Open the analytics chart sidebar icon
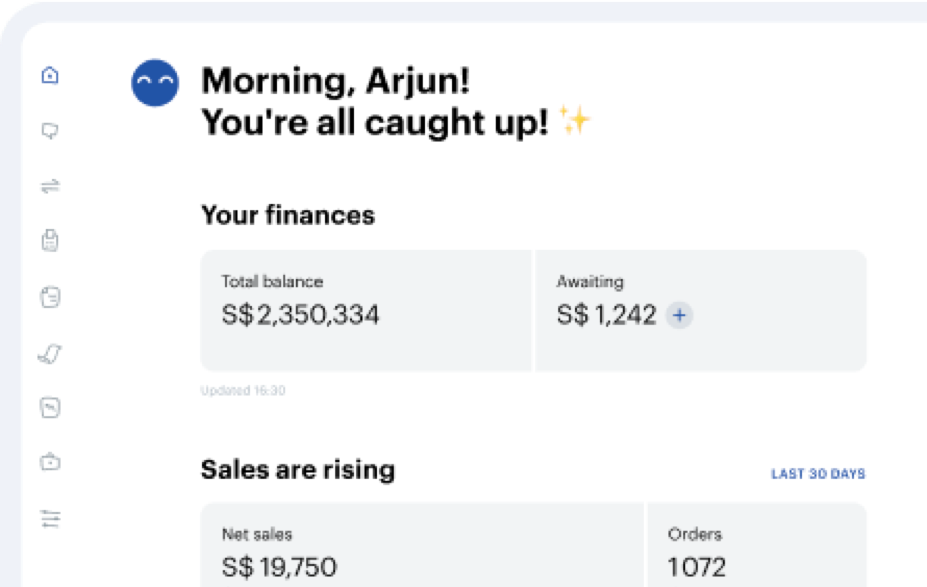The image size is (927, 587). pos(50,408)
